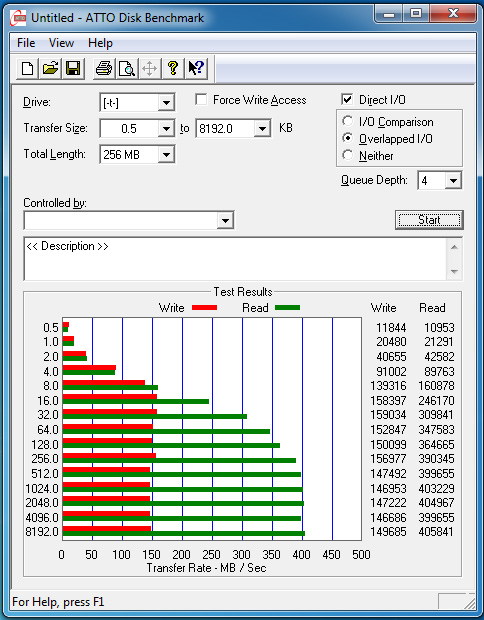Open the maximum Transfer Size 8192.0 dropdown
This screenshot has width=484, height=620.
click(263, 129)
